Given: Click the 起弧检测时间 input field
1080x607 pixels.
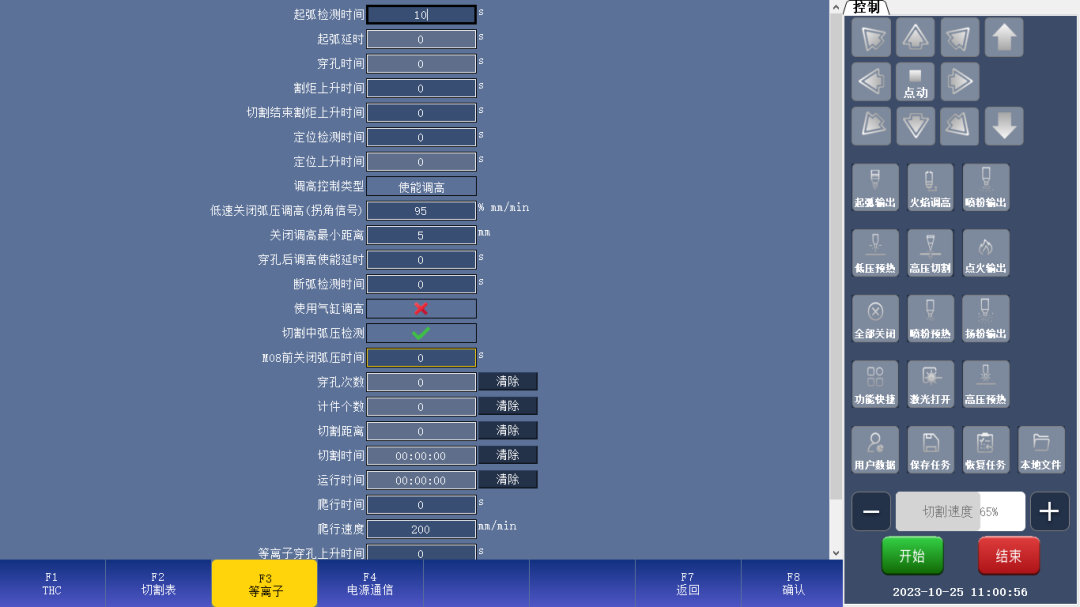Looking at the screenshot, I should pos(421,14).
